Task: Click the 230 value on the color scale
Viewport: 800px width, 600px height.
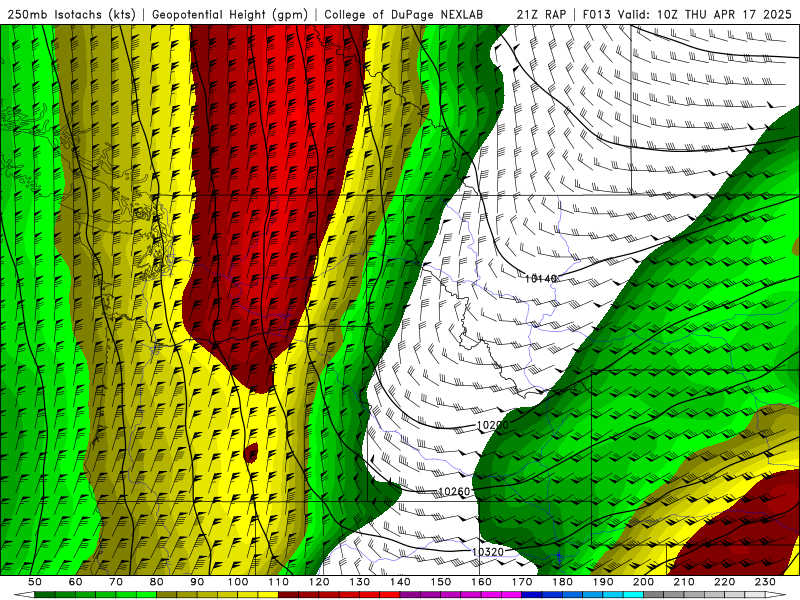Action: pos(765,582)
